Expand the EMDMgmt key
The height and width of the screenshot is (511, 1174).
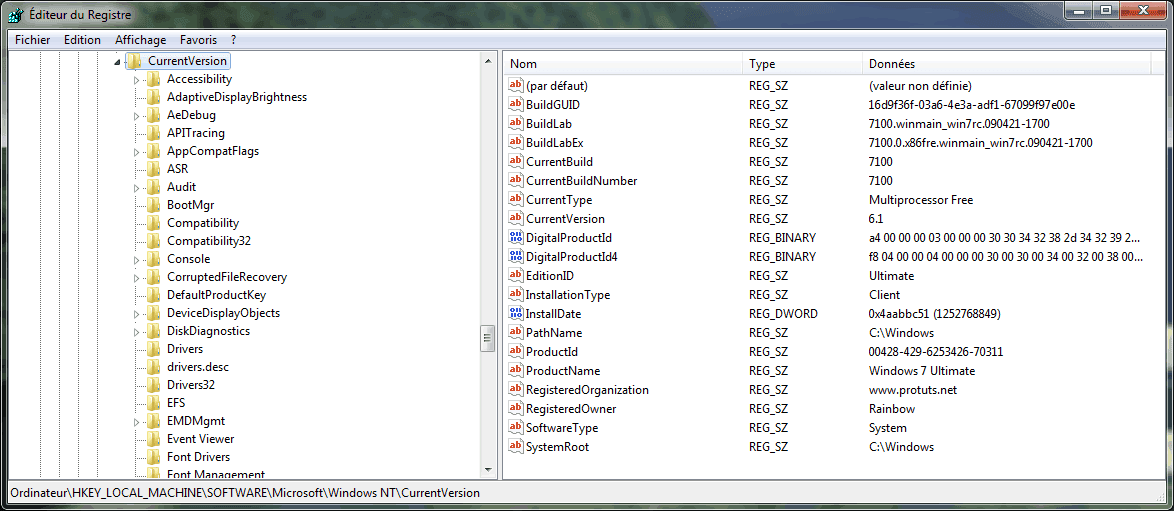(136, 421)
